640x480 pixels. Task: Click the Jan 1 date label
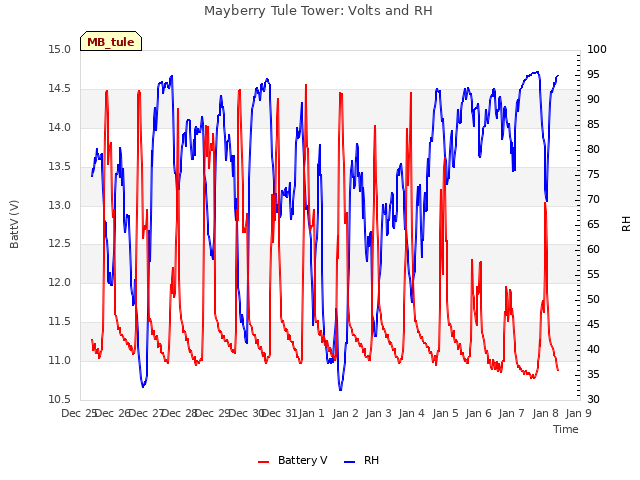click(x=311, y=413)
